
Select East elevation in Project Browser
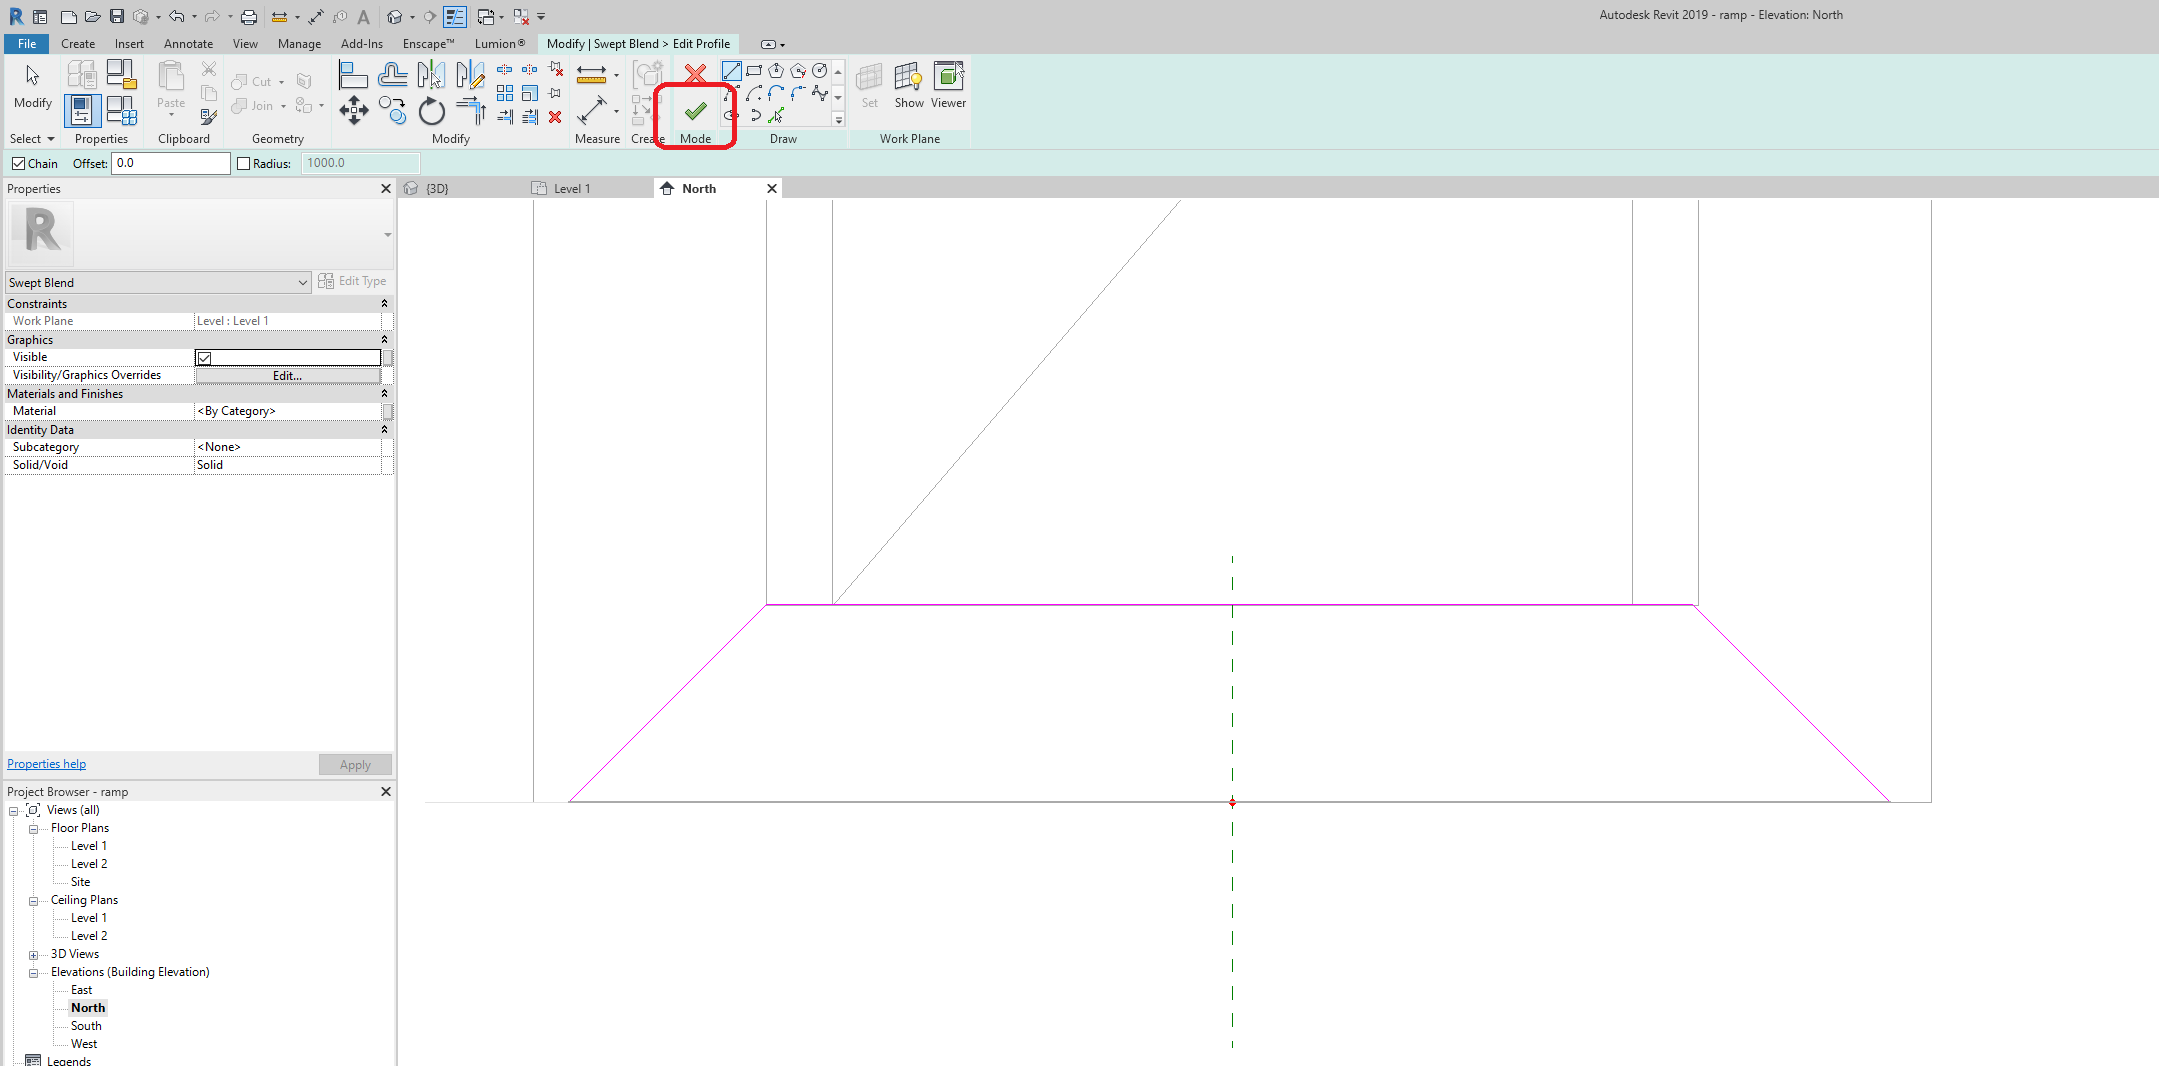click(81, 990)
